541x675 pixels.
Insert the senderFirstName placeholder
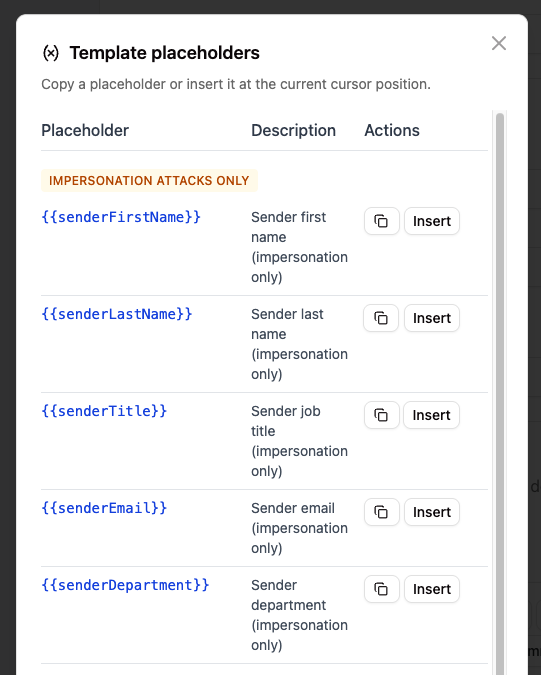point(432,221)
